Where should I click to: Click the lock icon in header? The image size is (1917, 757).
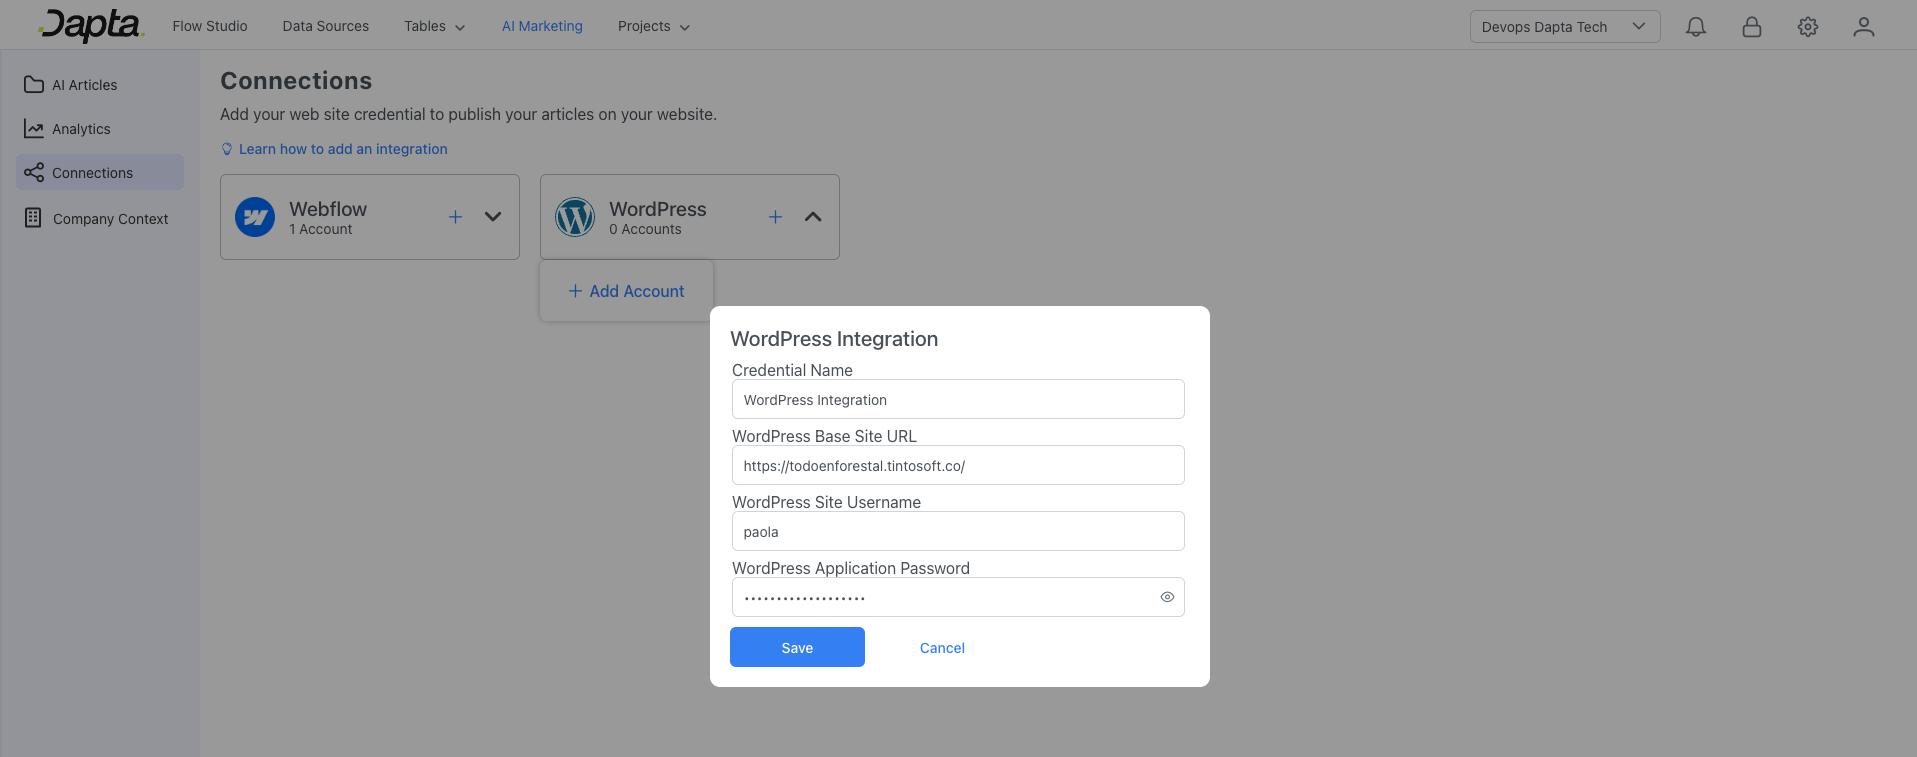1751,27
